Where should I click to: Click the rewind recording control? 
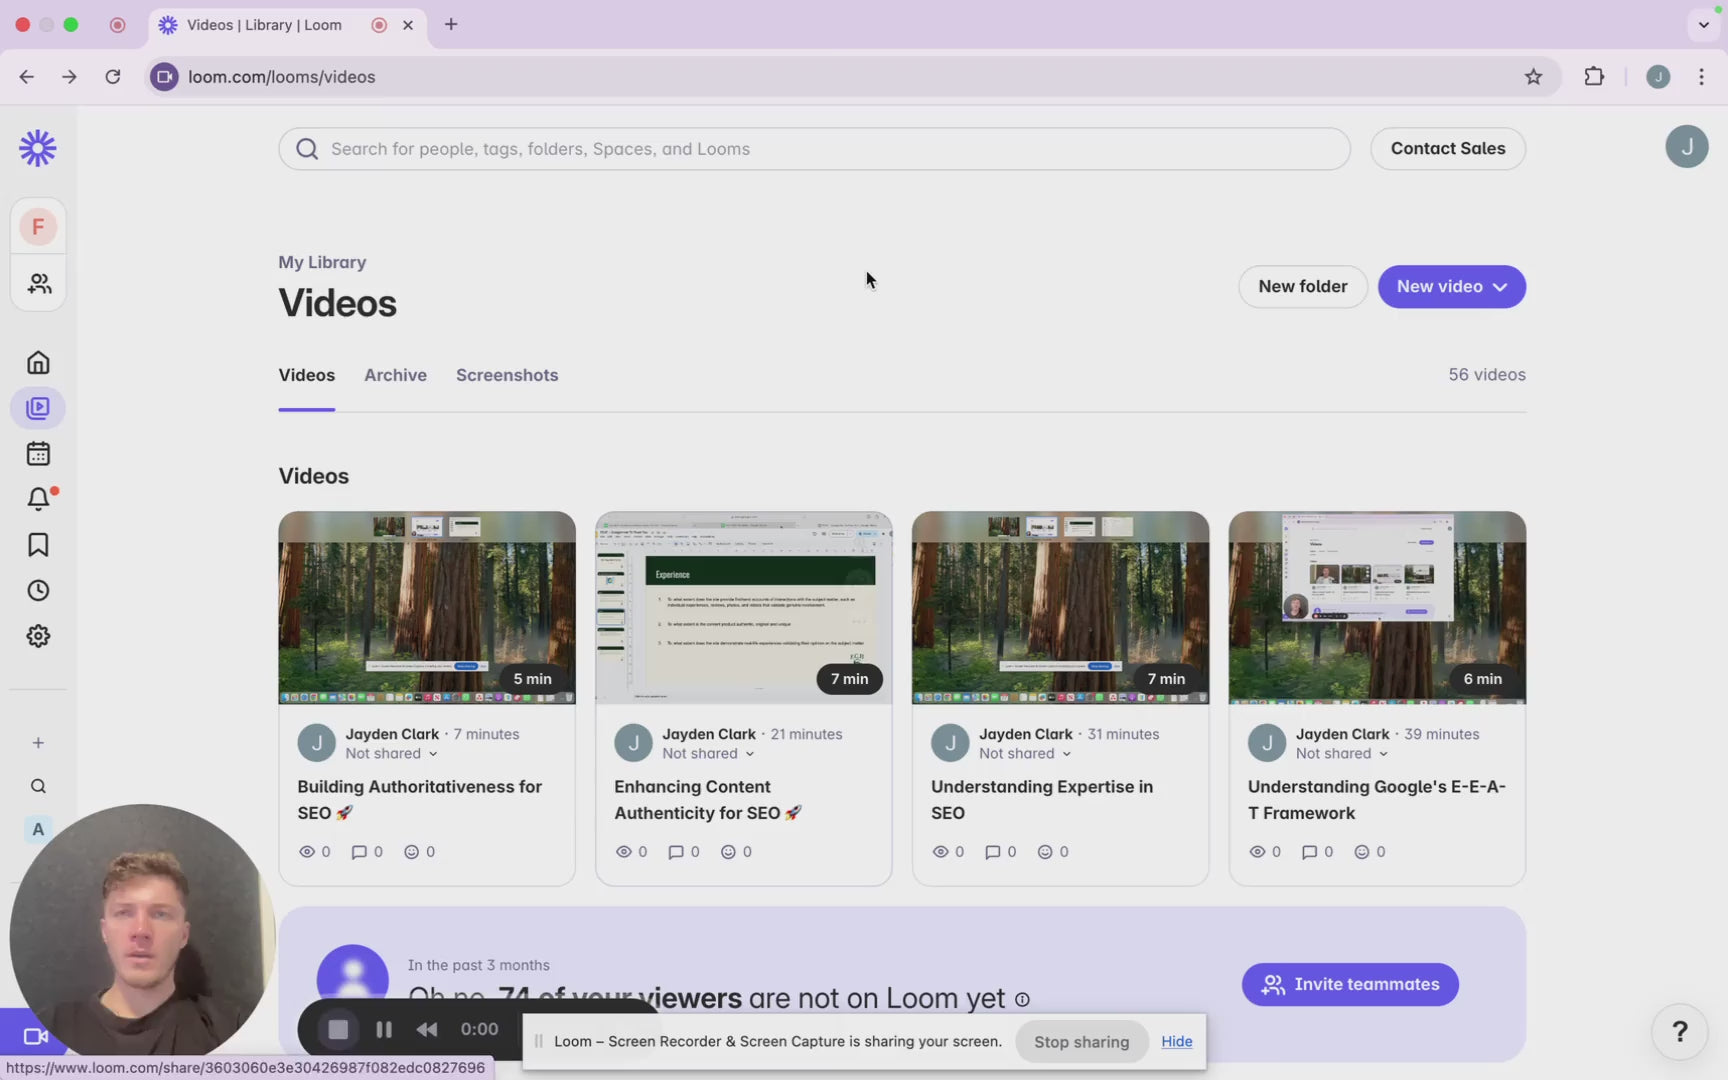(427, 1029)
